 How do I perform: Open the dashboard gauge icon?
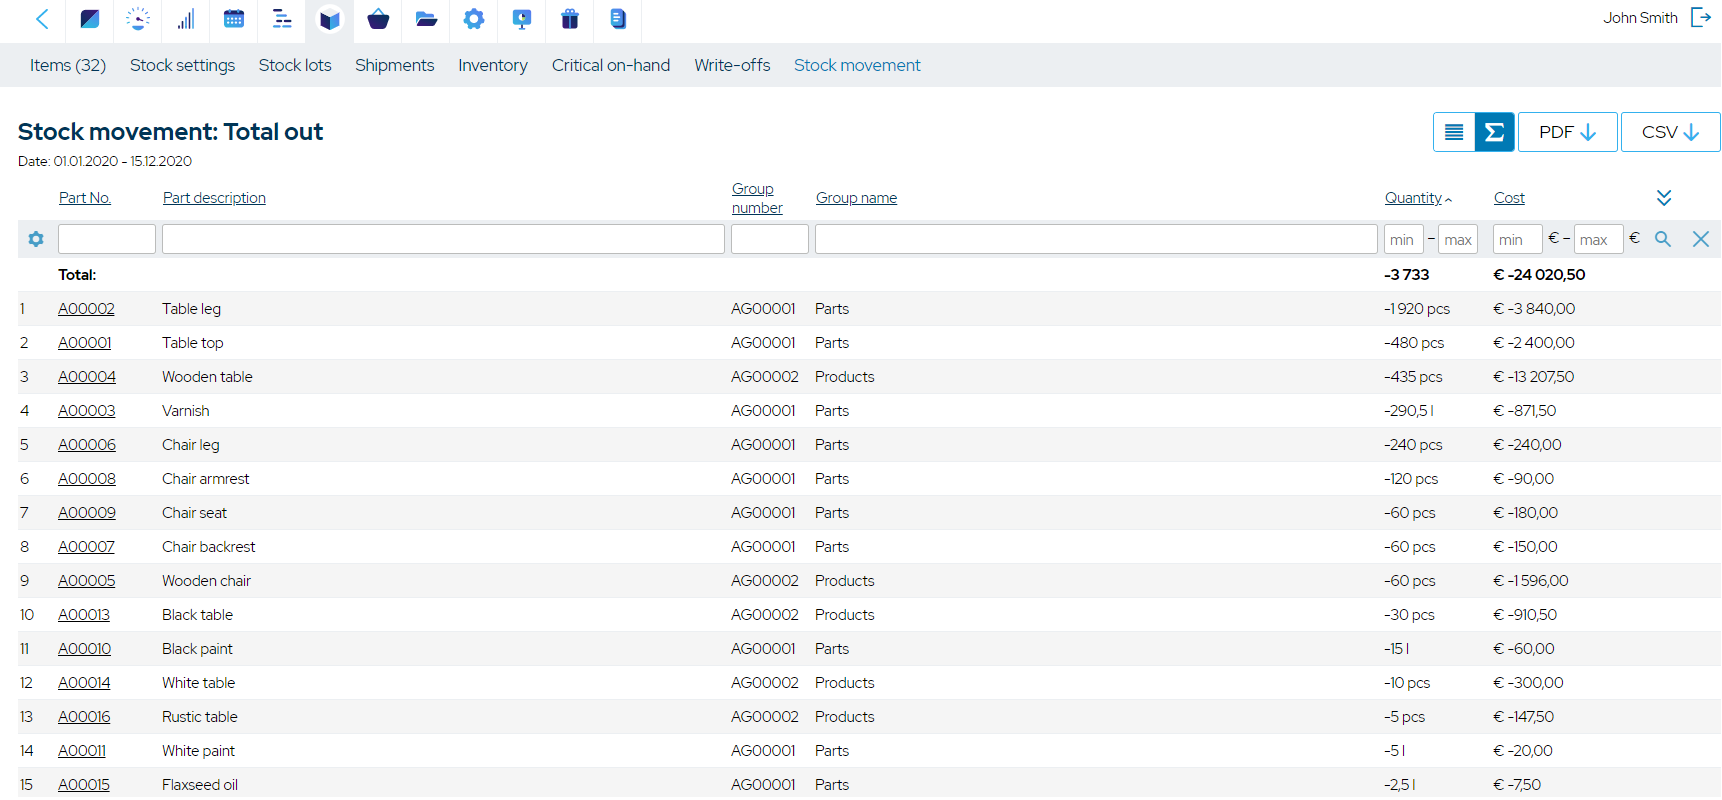138,19
